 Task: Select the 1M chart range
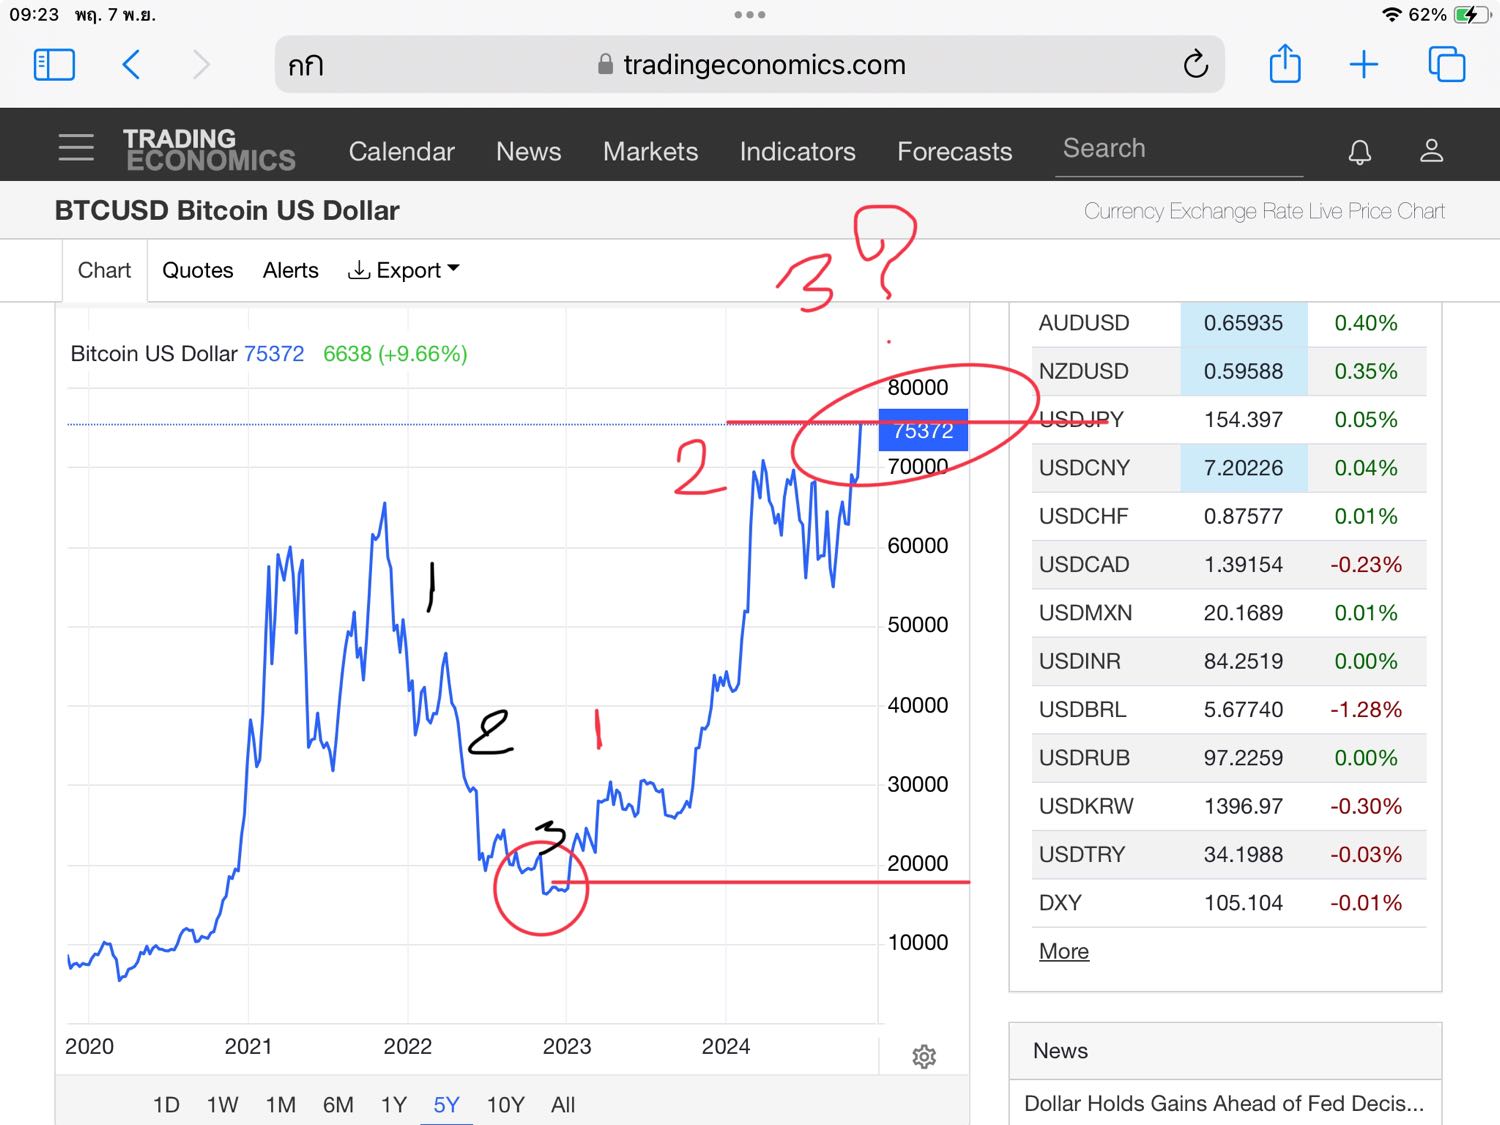click(280, 1105)
